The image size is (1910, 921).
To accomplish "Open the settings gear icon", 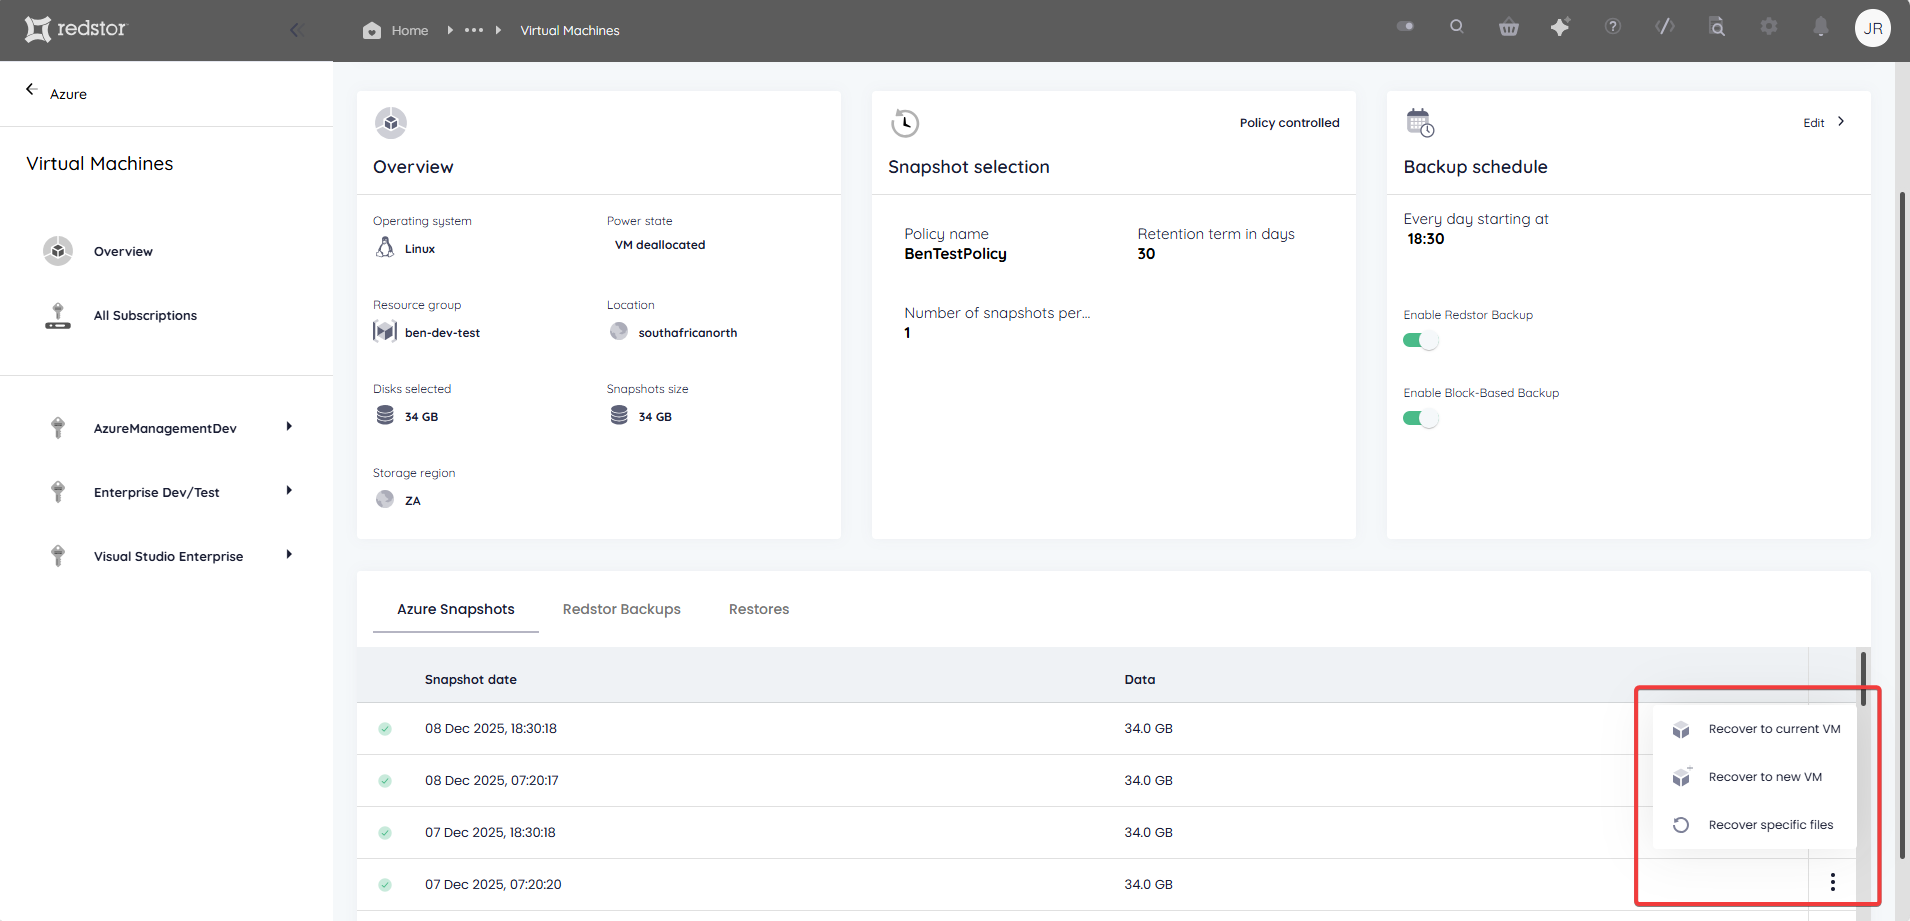I will (x=1769, y=27).
